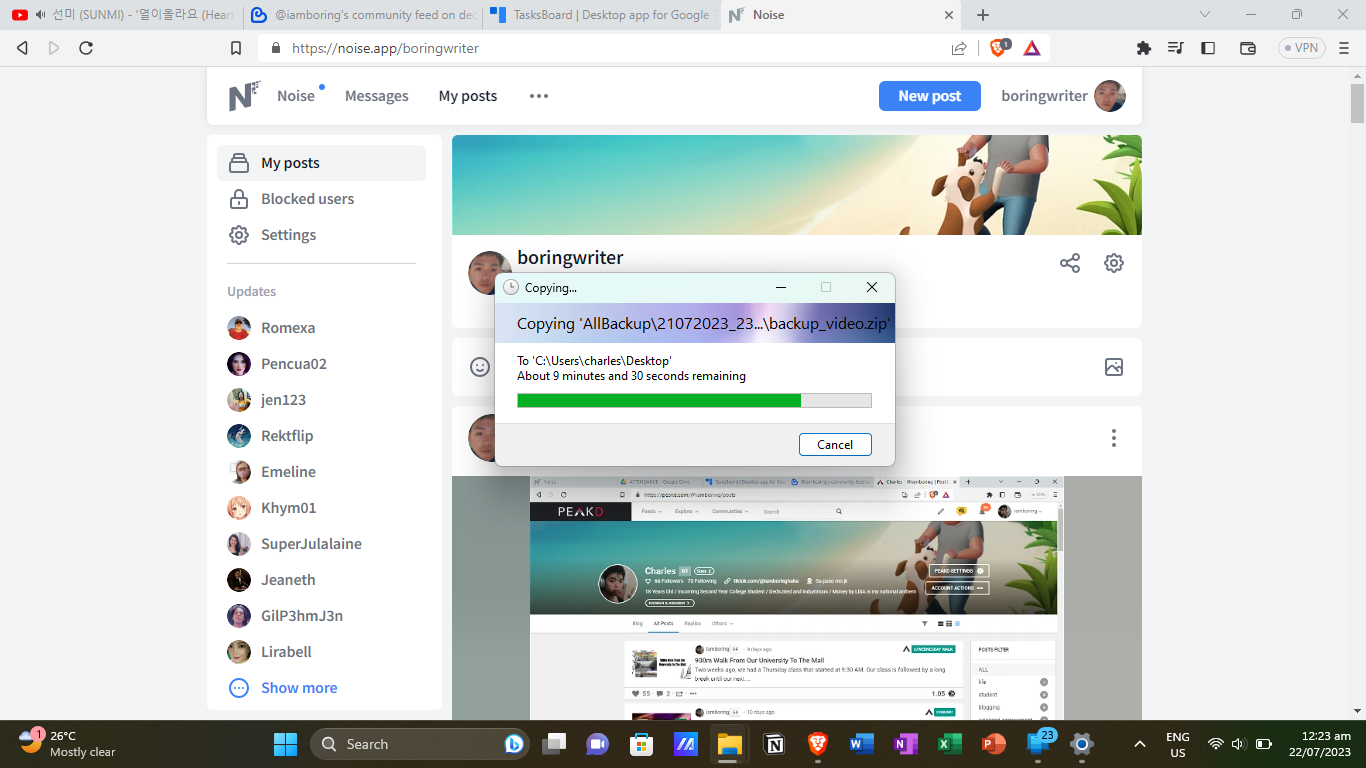Click the boringwriter avatar in header
The height and width of the screenshot is (768, 1366).
[x=1110, y=96]
